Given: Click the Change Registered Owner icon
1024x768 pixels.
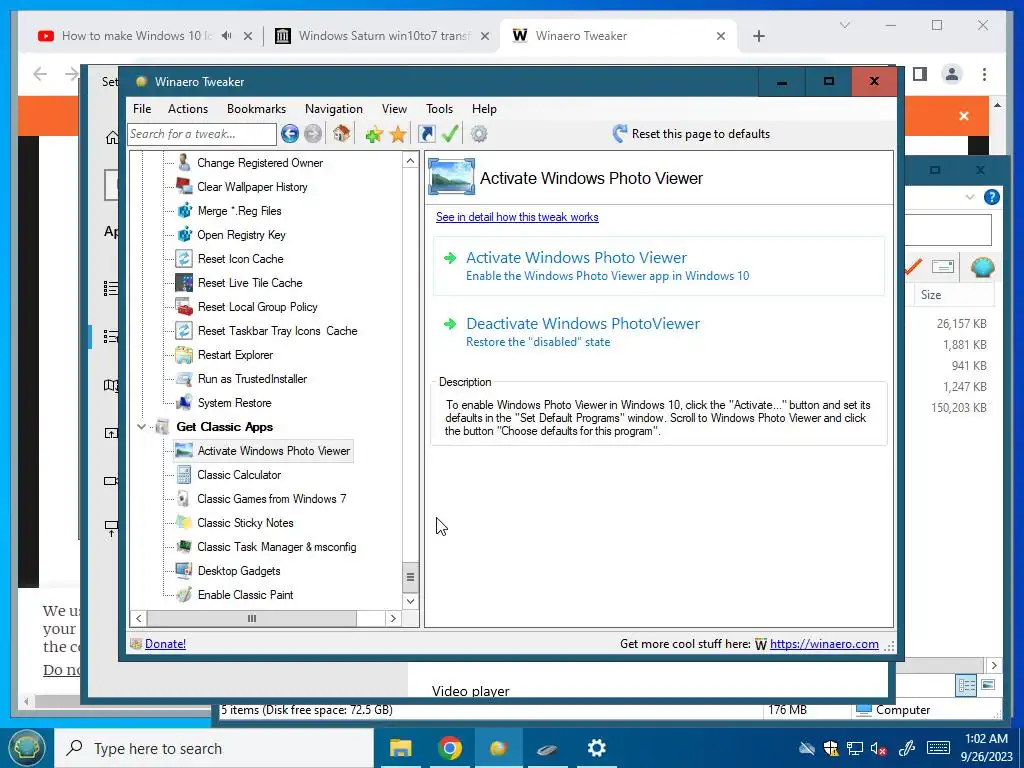Looking at the screenshot, I should (184, 163).
